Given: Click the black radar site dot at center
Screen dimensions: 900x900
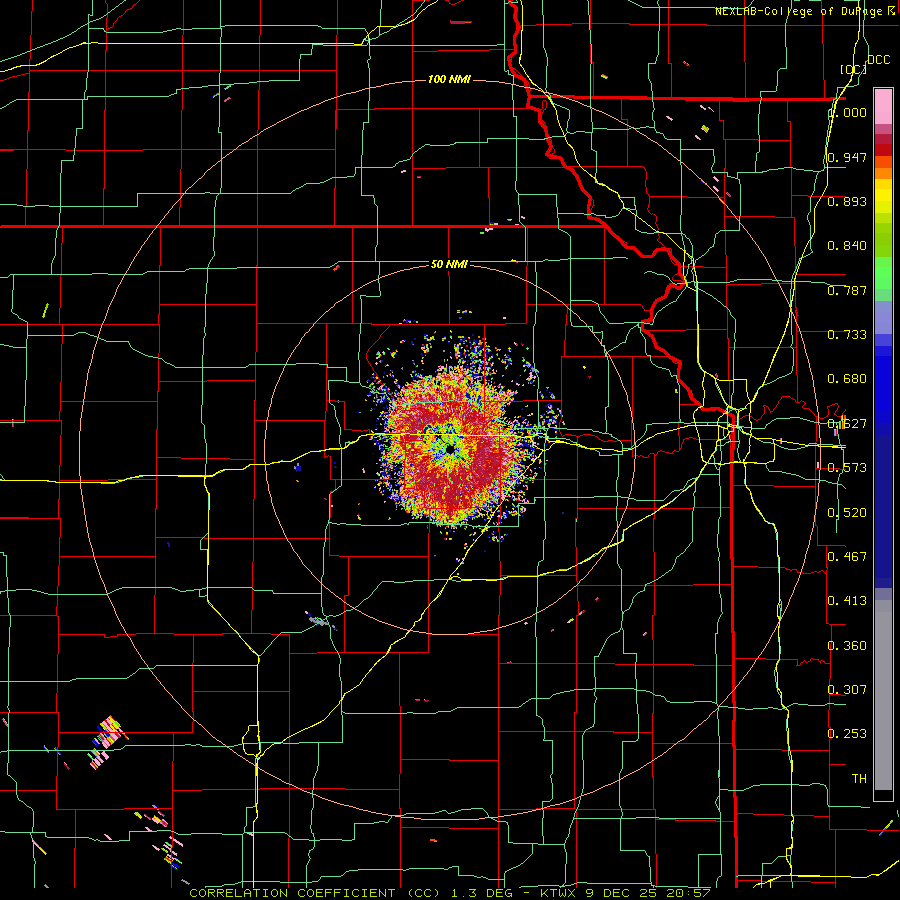Looking at the screenshot, I should pyautogui.click(x=451, y=449).
